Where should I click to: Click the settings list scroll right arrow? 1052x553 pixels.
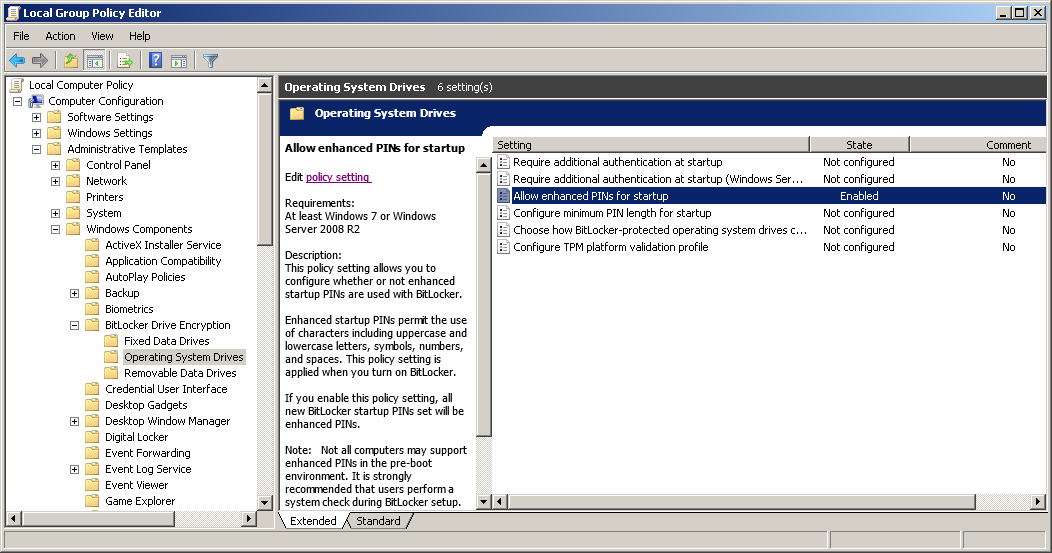point(1038,501)
